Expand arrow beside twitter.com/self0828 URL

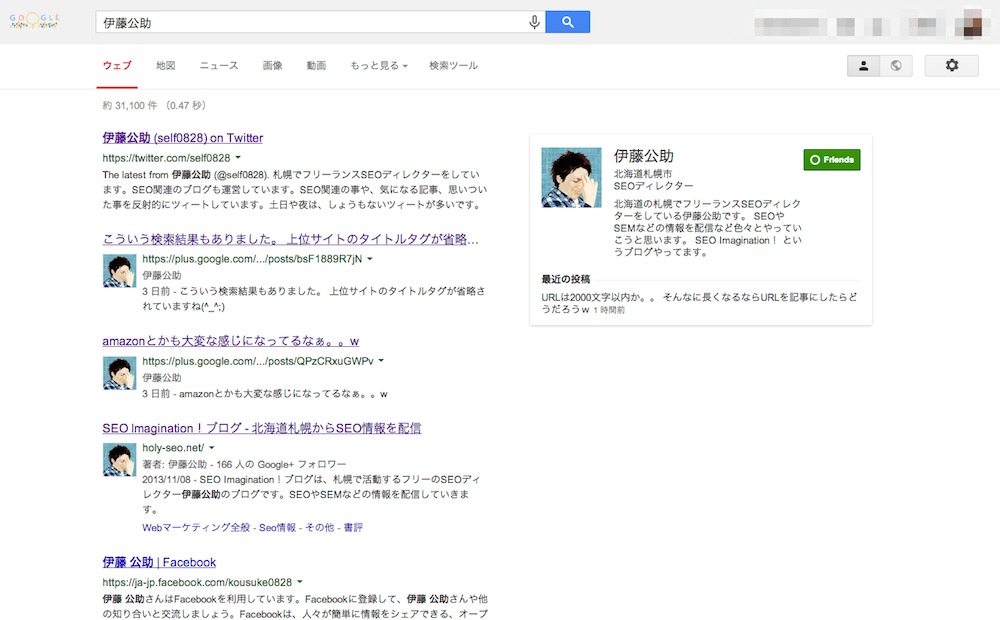(x=238, y=158)
